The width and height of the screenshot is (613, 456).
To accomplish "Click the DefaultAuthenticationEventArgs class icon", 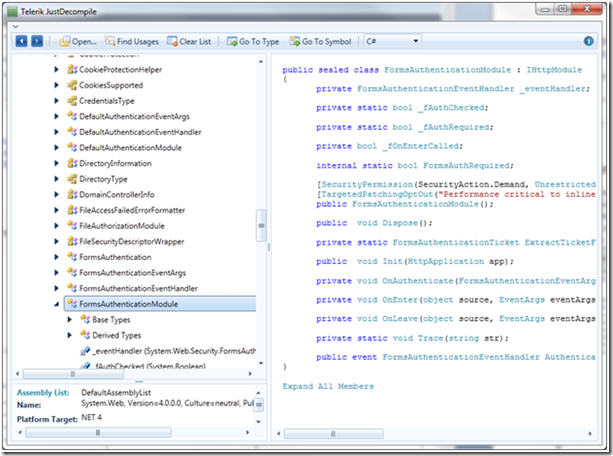I will [x=72, y=117].
